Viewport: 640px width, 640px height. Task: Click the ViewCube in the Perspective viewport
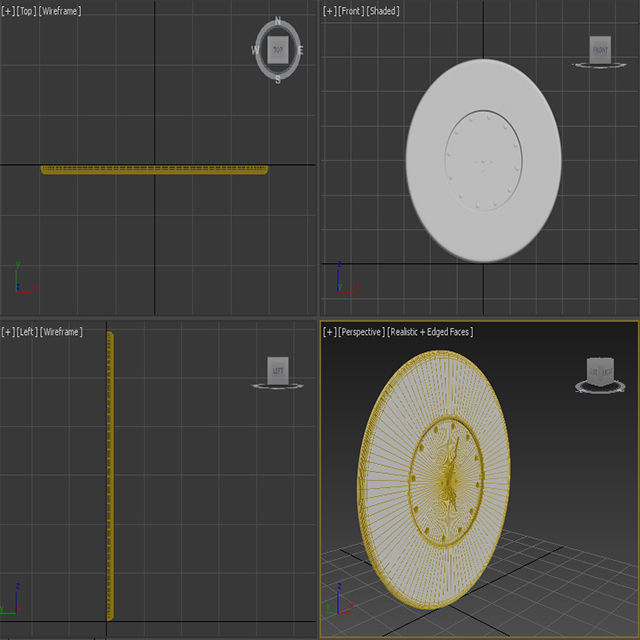pos(600,372)
